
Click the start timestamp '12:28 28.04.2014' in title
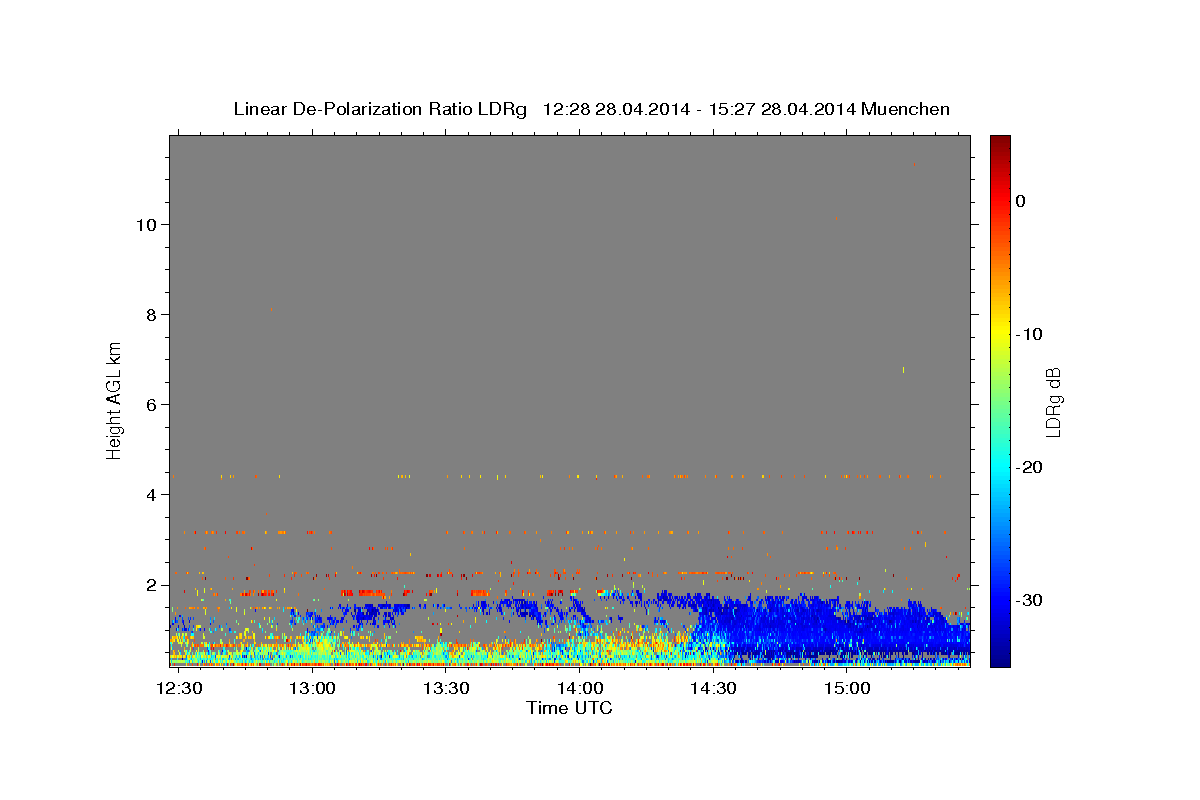point(616,109)
